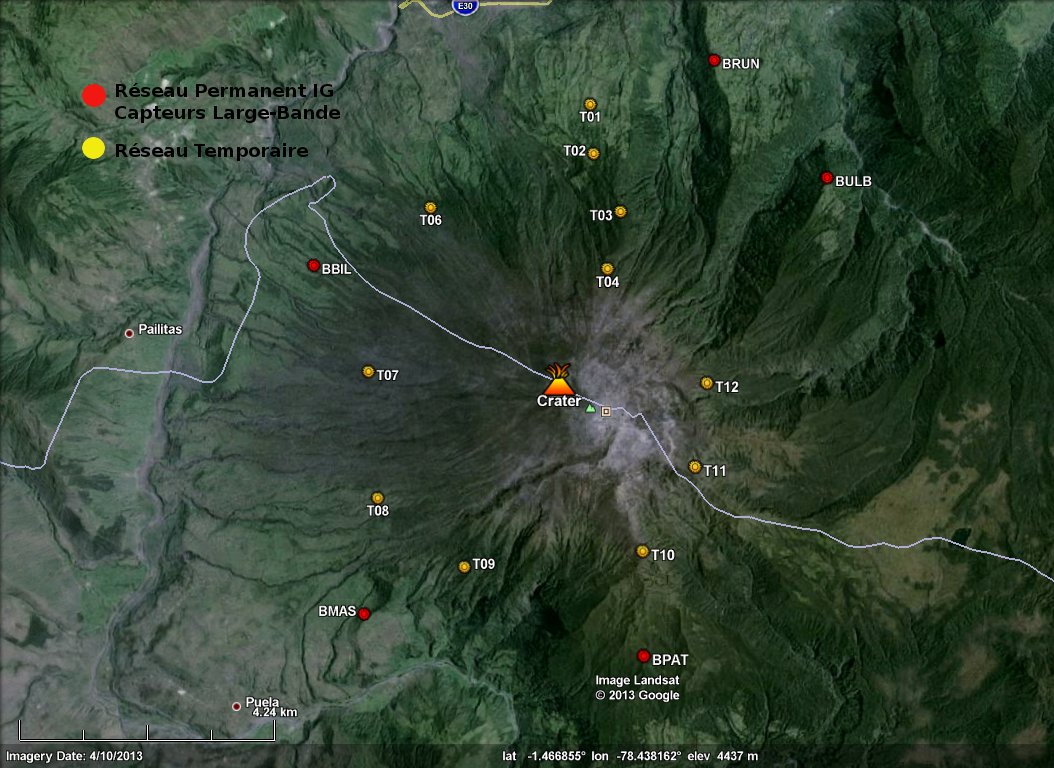This screenshot has width=1054, height=768.
Task: Select the red BPAT station marker
Action: 643,656
